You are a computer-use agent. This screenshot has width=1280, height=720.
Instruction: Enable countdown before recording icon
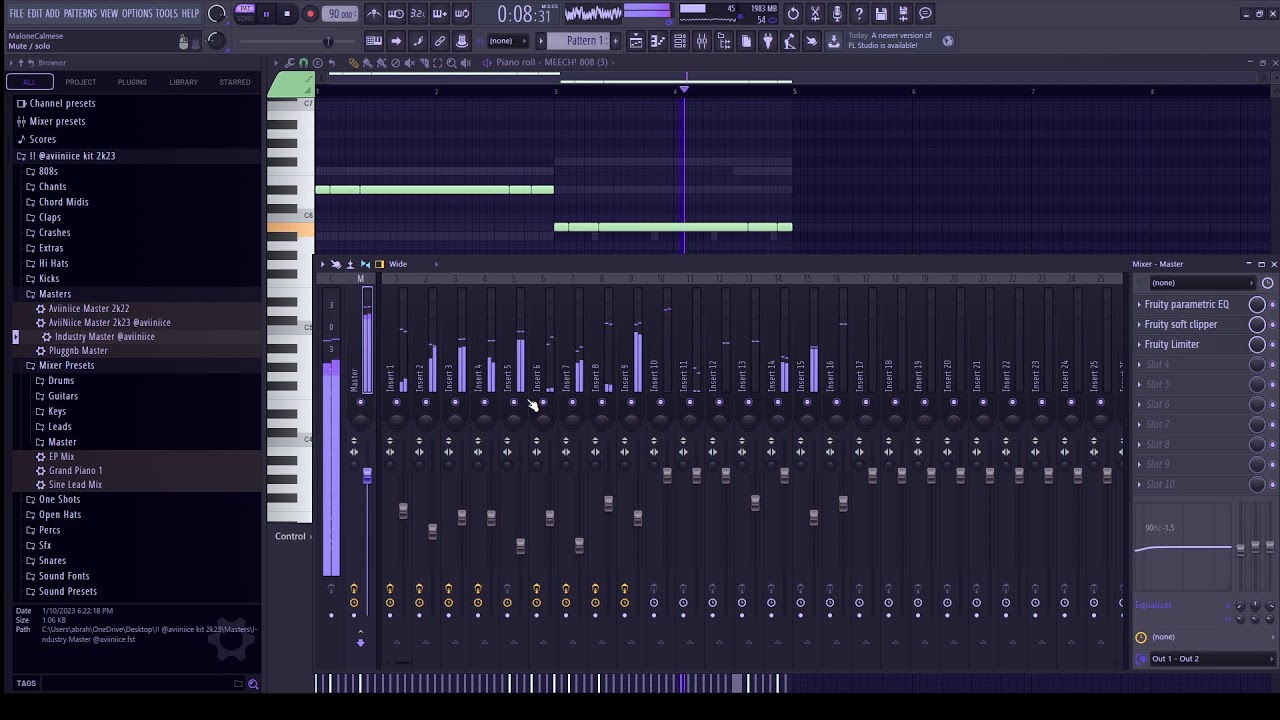click(418, 14)
